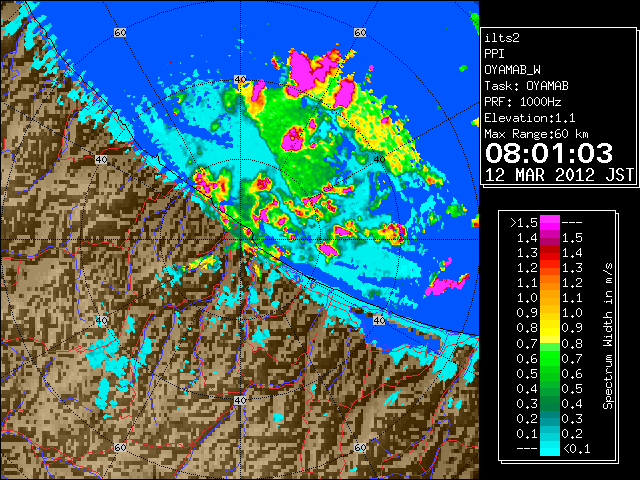Click the '0.2' label right of the color bar
The height and width of the screenshot is (480, 640).
[572, 434]
